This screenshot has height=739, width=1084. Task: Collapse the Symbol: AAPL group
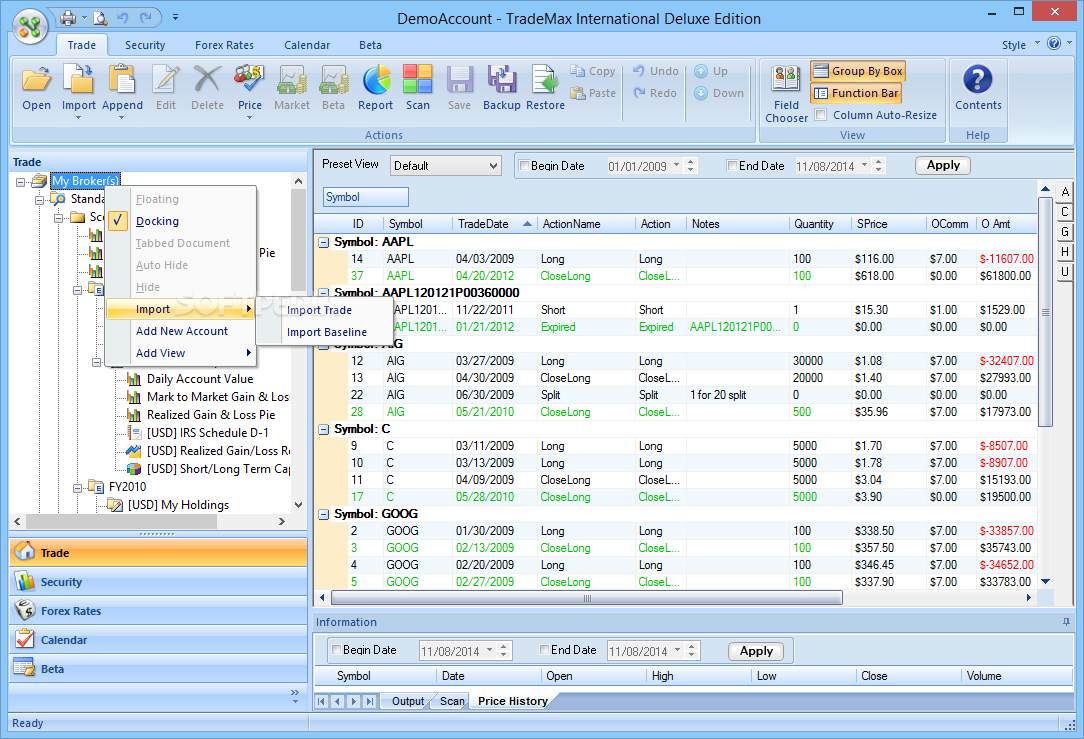[324, 243]
